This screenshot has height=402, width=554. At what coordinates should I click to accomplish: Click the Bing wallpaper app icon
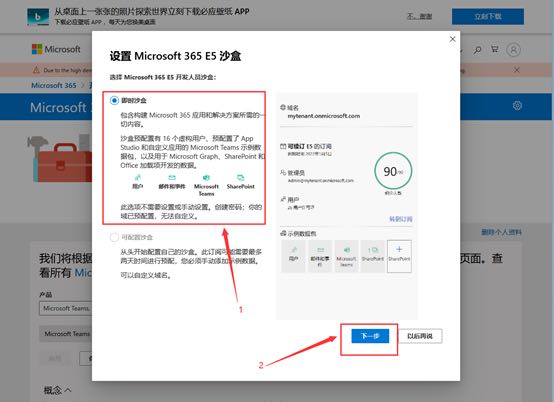(x=38, y=17)
